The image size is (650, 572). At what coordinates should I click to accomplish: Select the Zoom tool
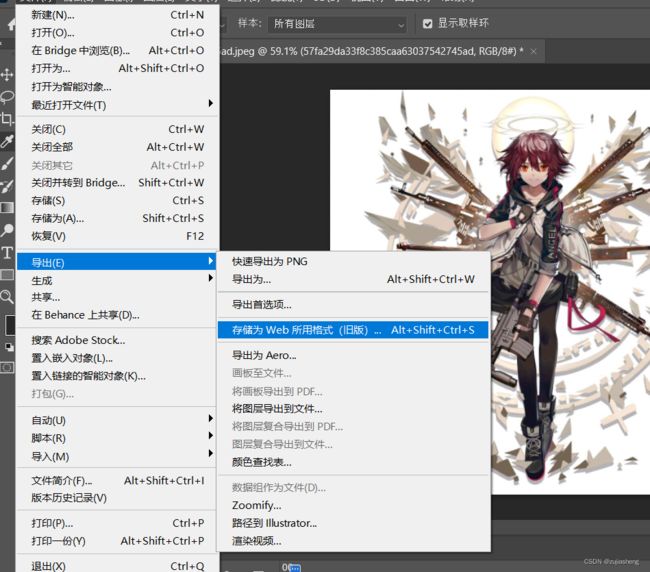tap(7, 296)
